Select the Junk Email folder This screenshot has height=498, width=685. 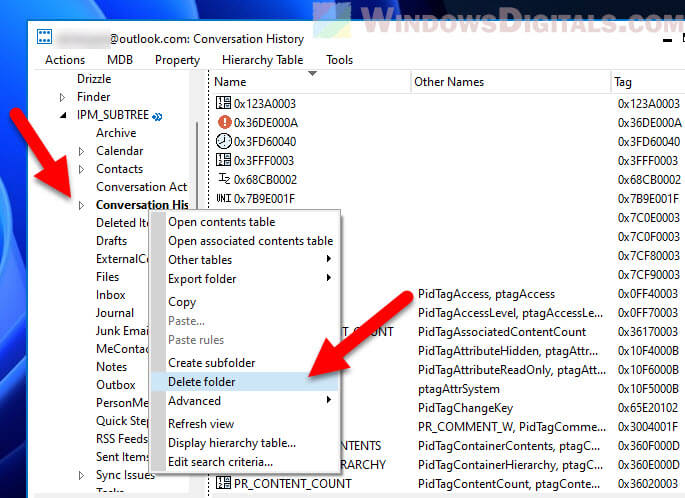pyautogui.click(x=122, y=331)
